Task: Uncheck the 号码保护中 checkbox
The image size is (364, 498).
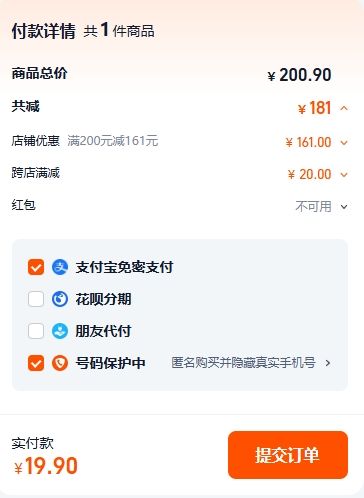Action: 36,363
